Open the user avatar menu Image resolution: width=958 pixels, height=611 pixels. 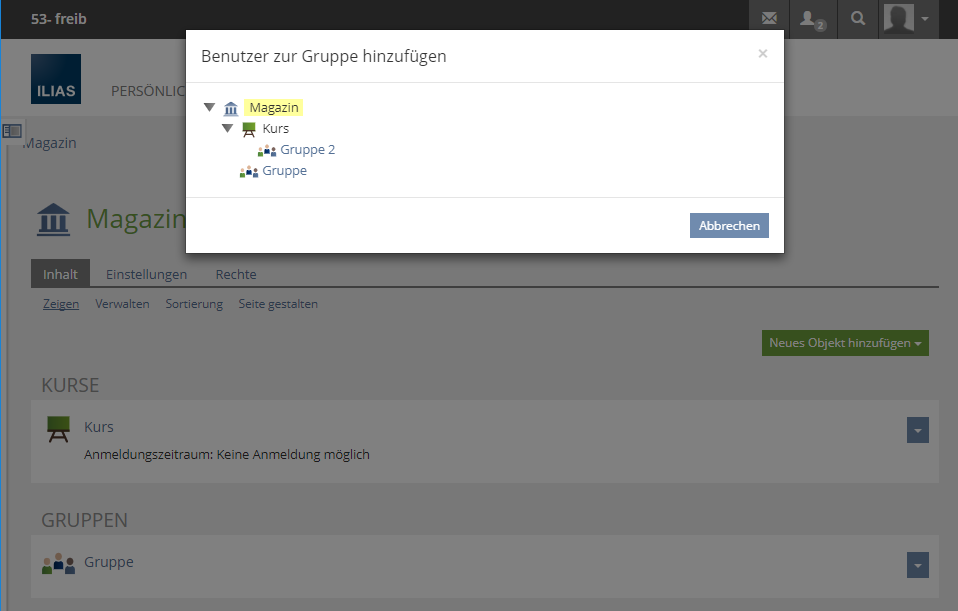(909, 19)
